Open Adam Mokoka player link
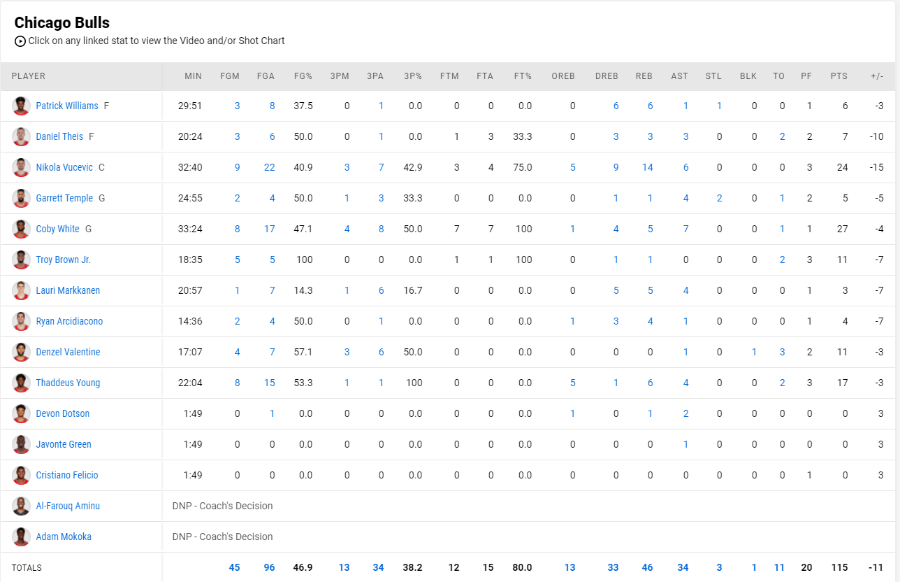The height and width of the screenshot is (582, 900). point(63,537)
